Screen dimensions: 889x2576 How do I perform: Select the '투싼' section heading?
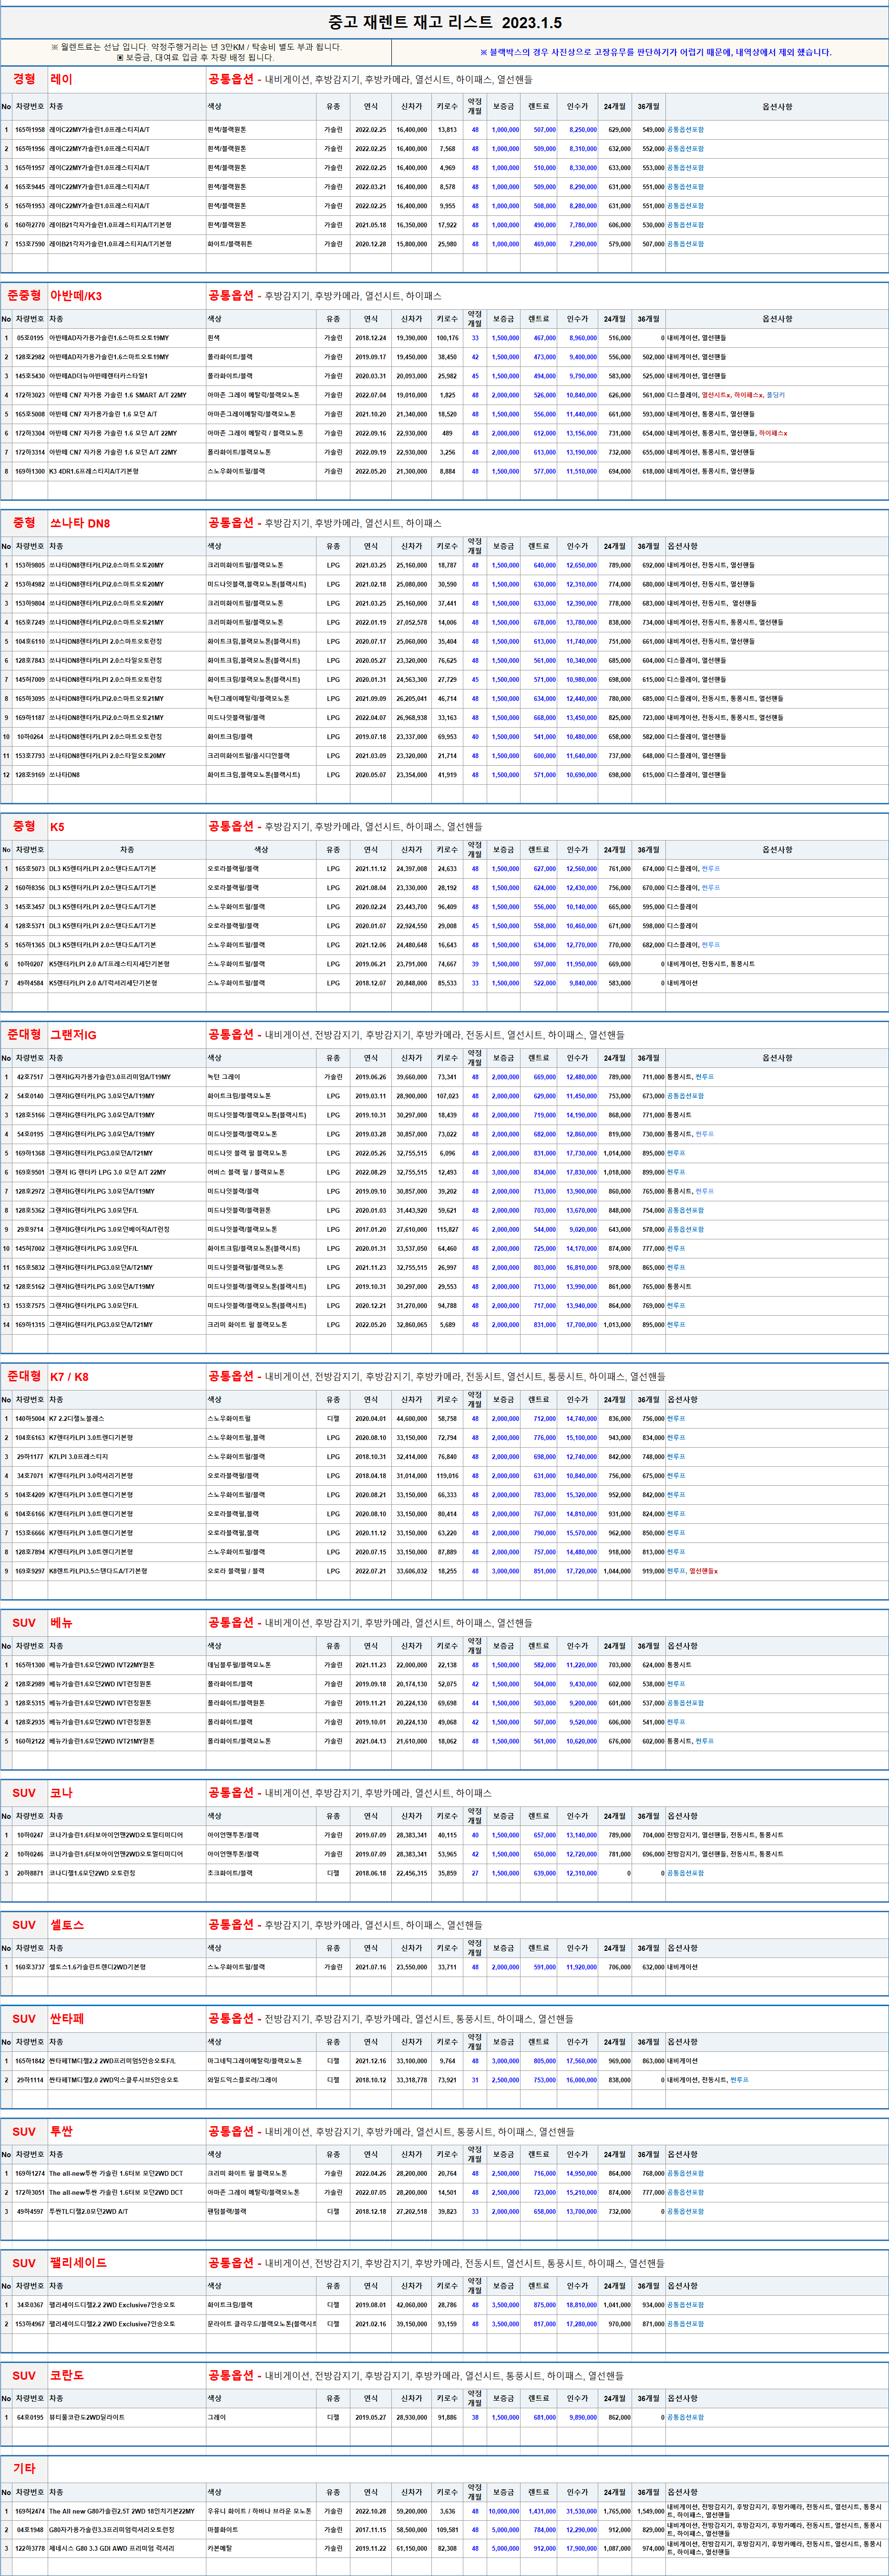61,2132
